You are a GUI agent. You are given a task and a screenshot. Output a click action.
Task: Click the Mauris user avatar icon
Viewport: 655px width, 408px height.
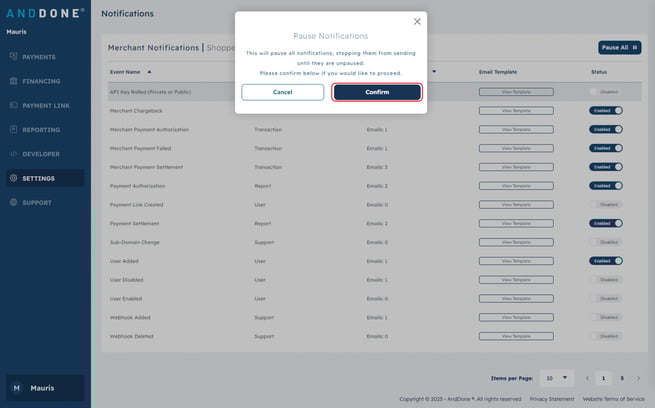pos(15,388)
